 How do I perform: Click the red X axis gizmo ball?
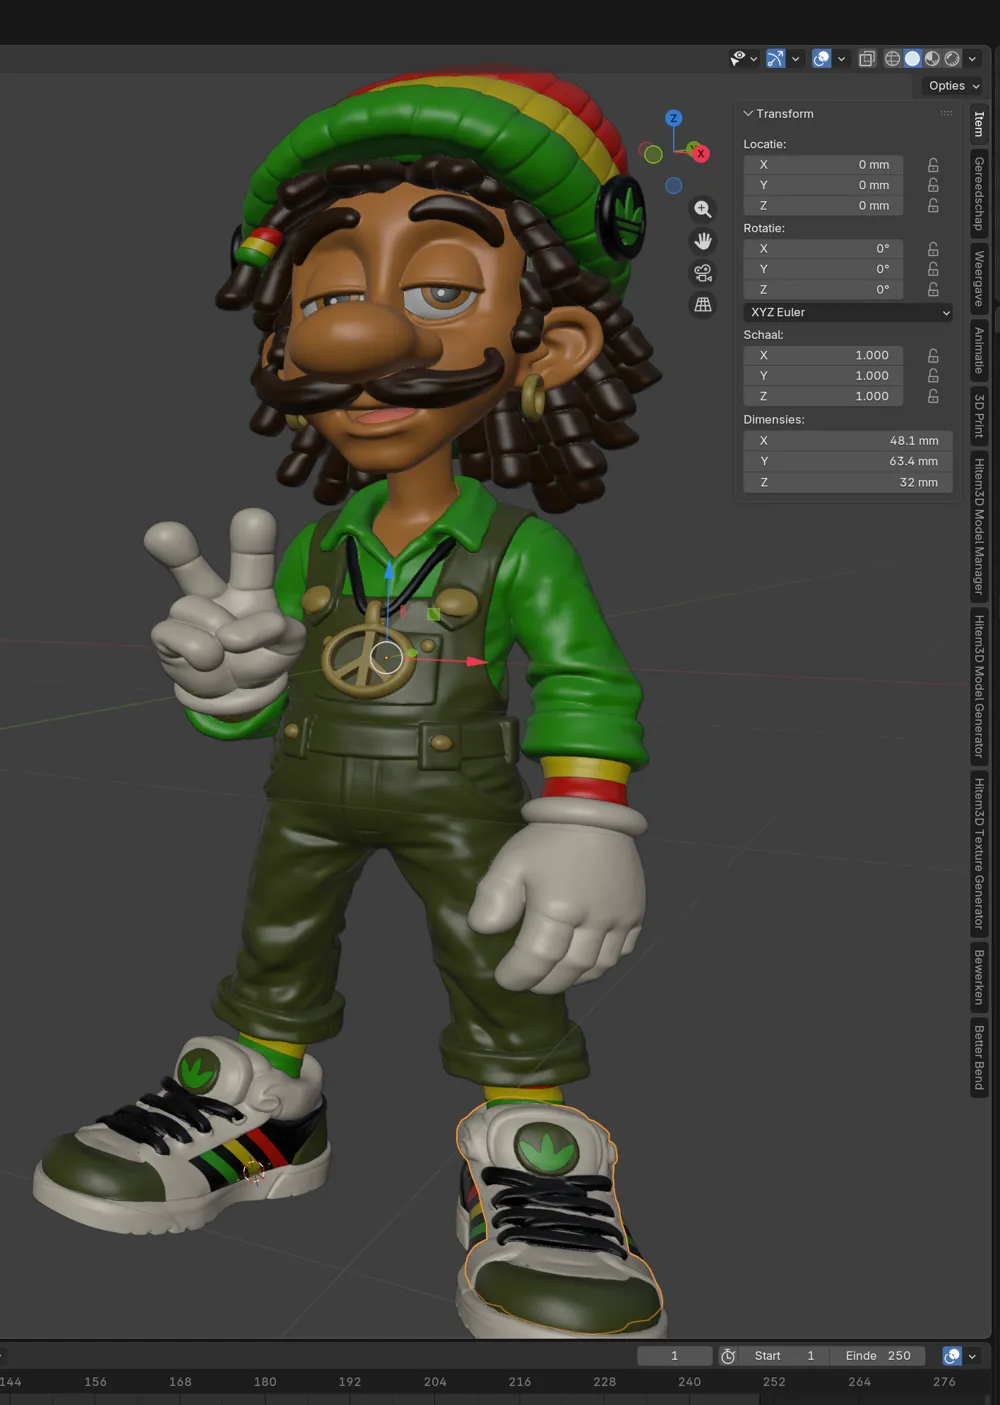(701, 153)
